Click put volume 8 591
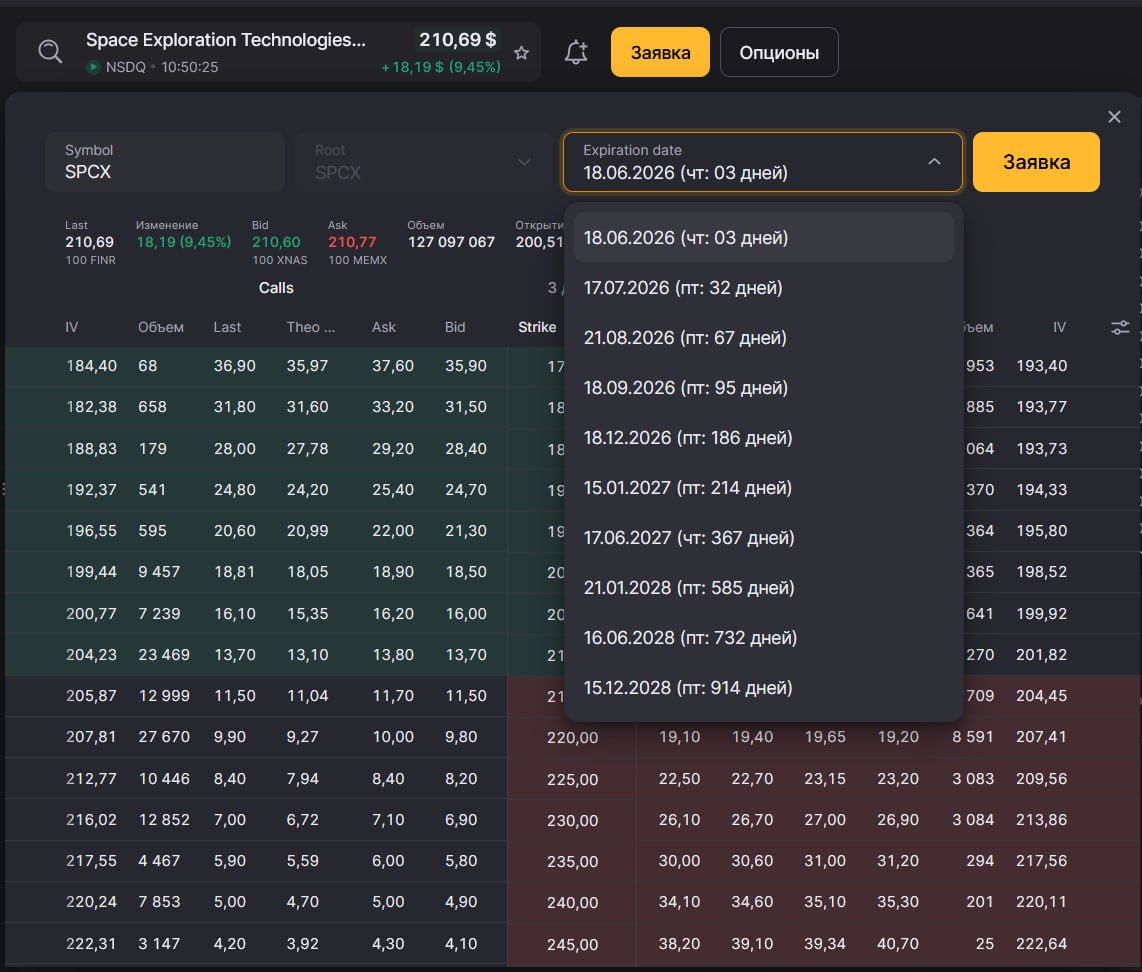 [973, 737]
